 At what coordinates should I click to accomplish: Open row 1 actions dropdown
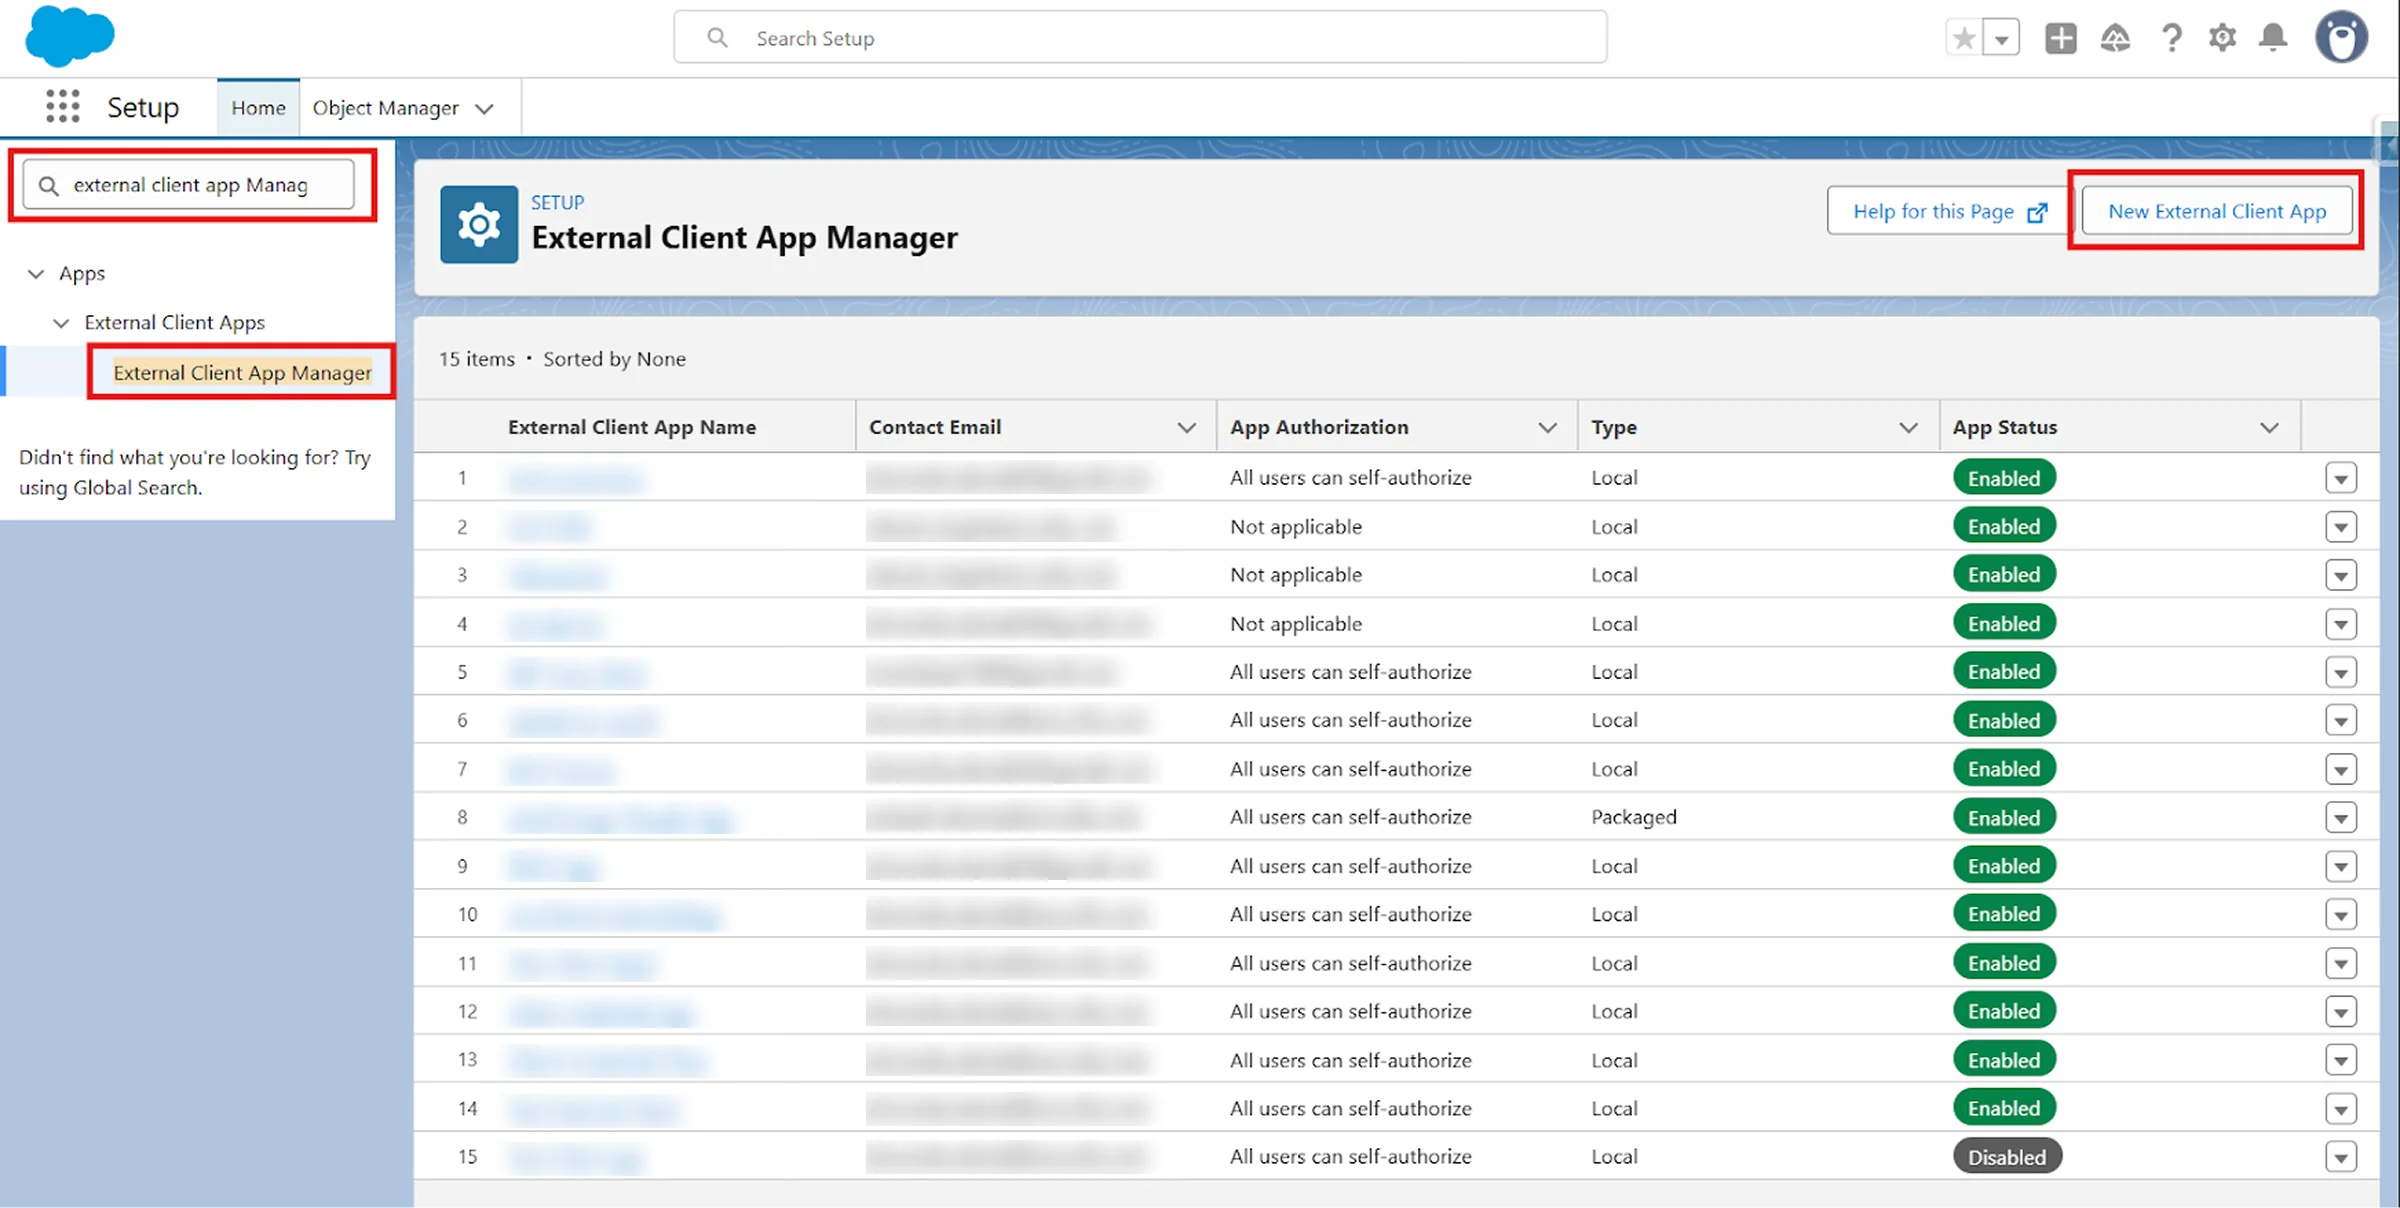(x=2341, y=478)
